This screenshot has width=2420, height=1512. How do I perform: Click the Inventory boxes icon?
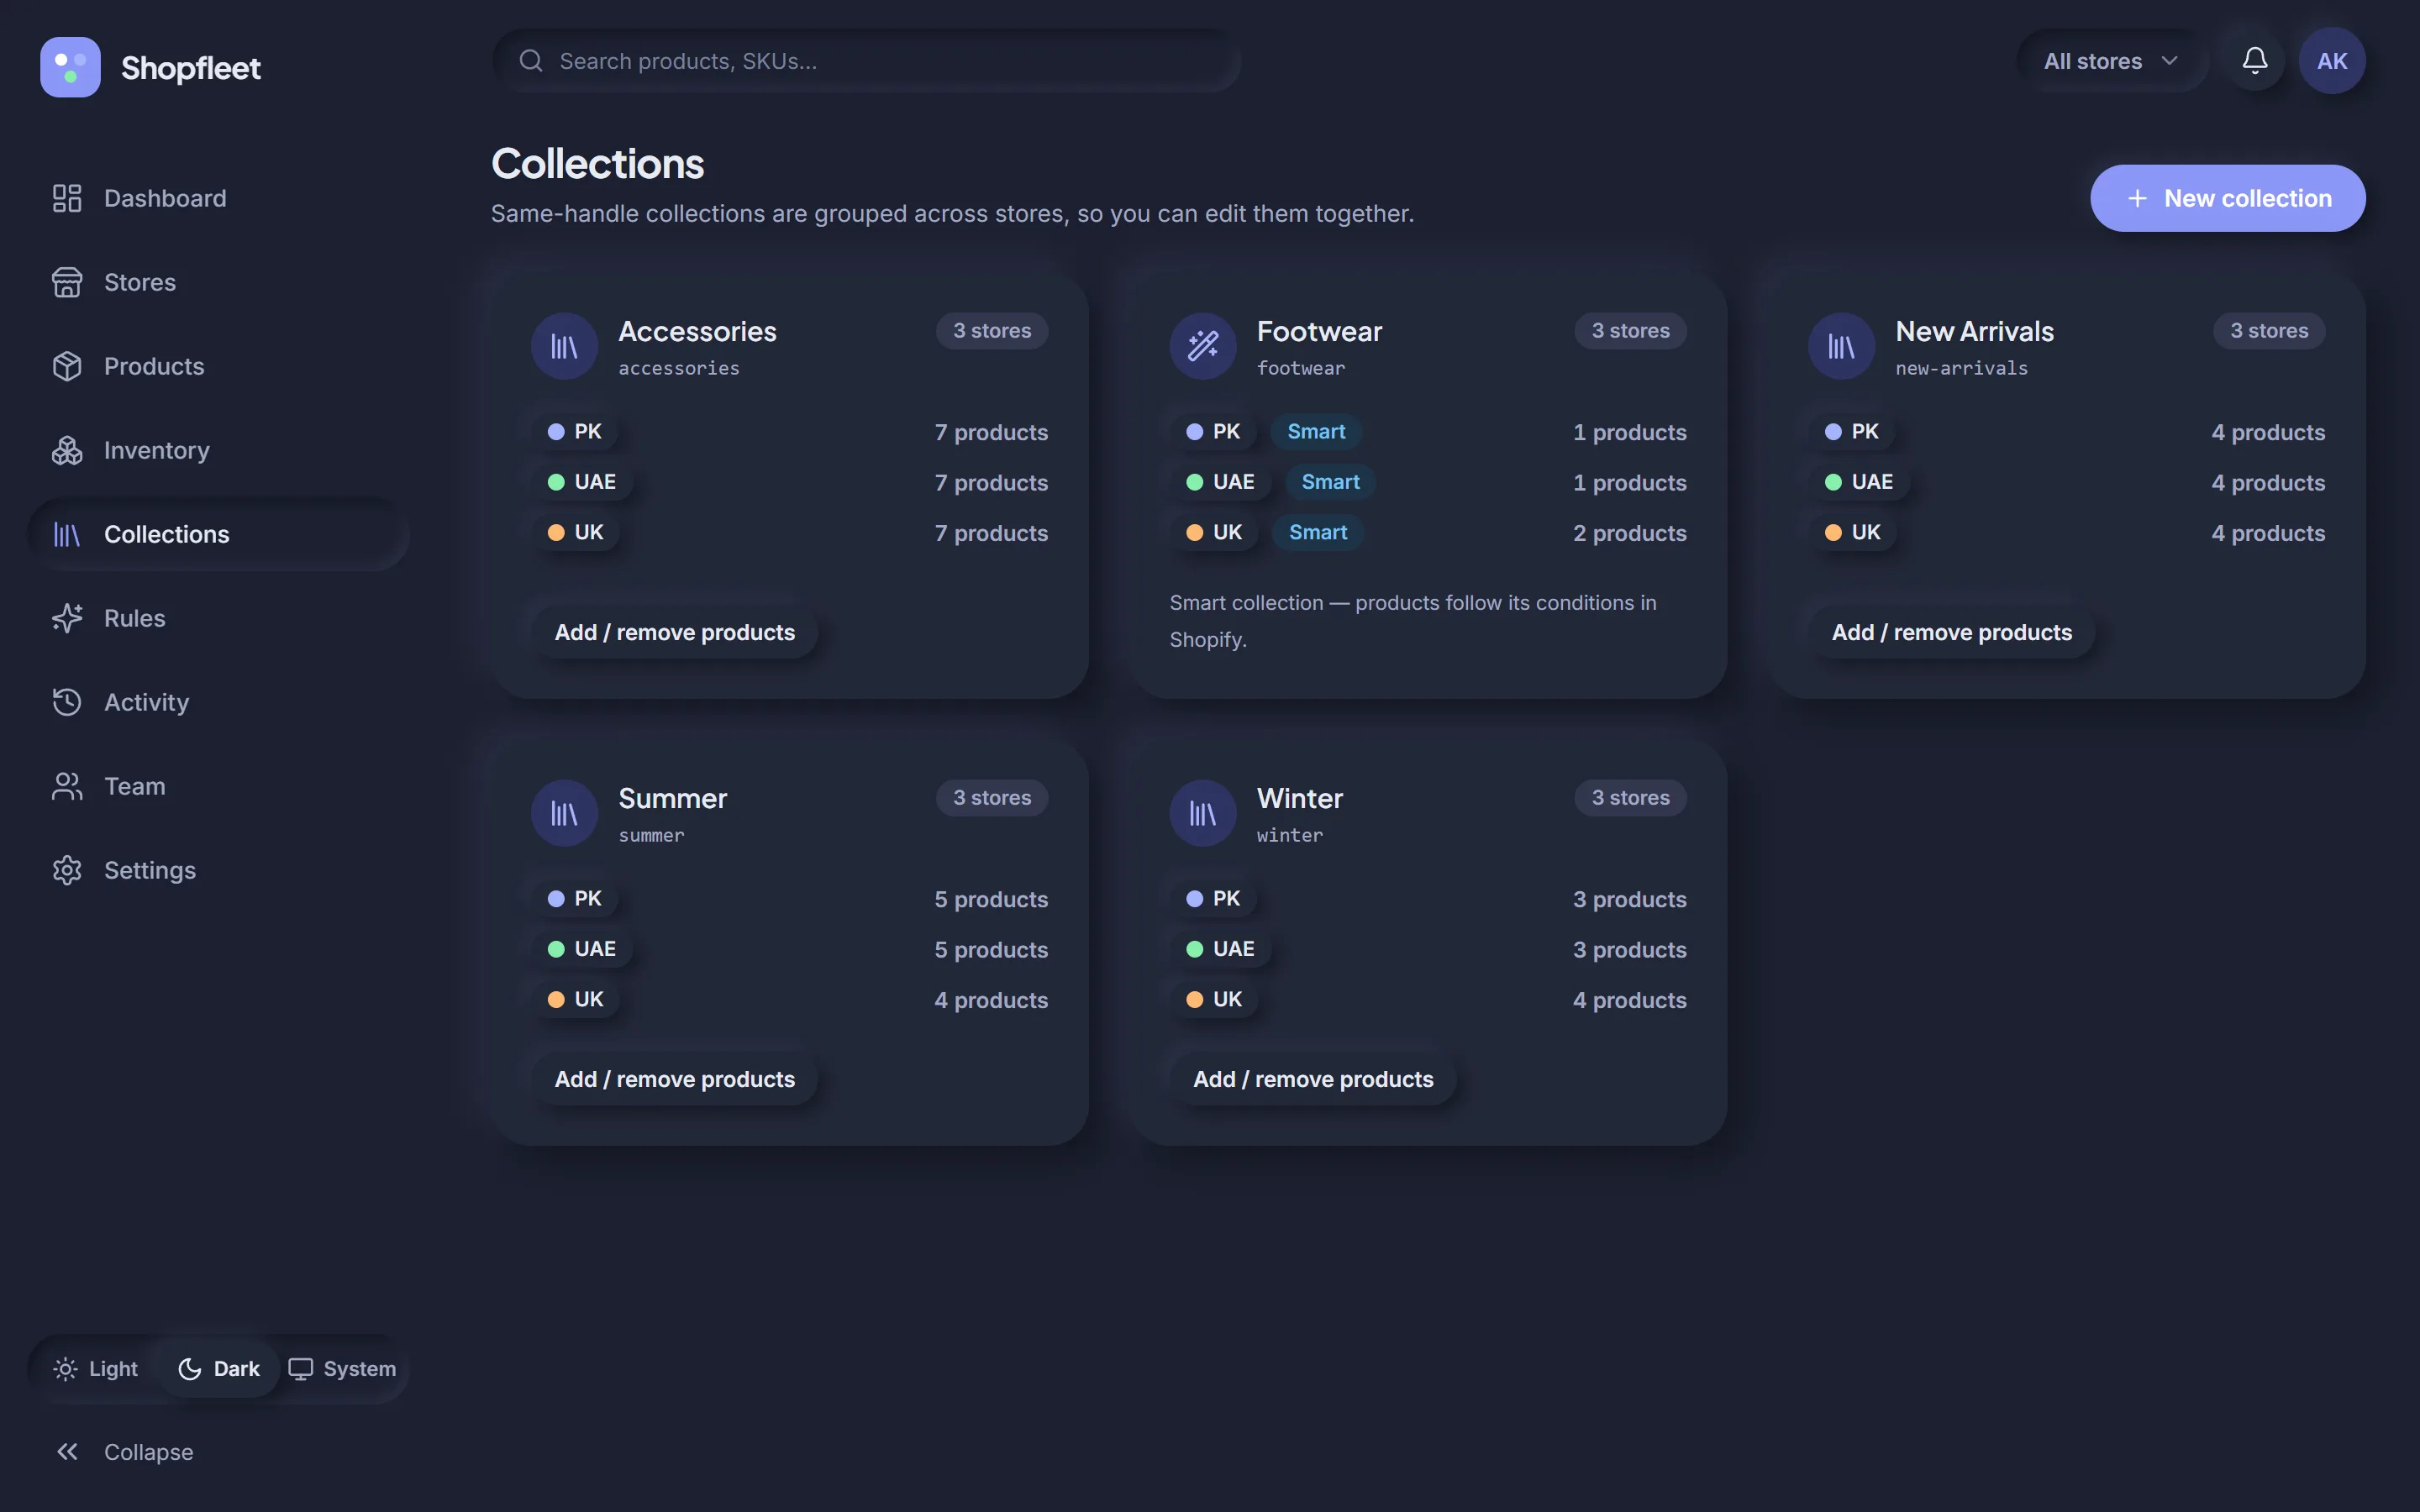(x=67, y=450)
